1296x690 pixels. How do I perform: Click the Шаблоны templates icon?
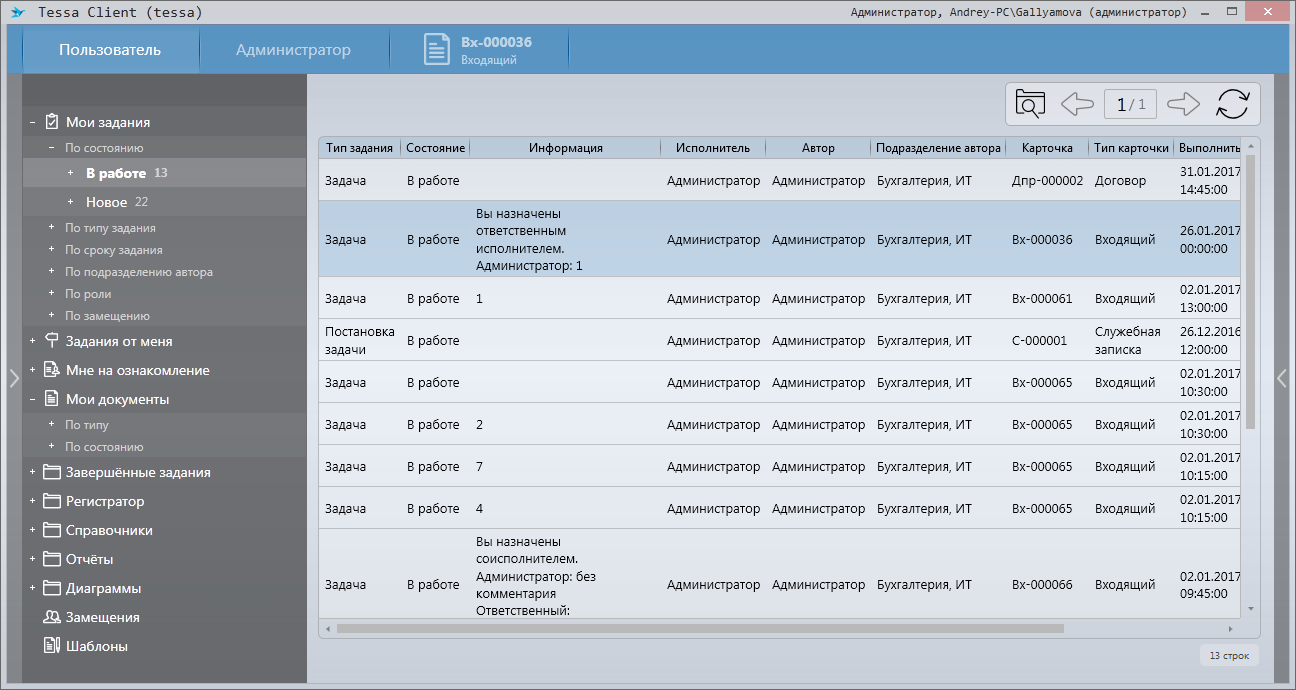pyautogui.click(x=52, y=646)
